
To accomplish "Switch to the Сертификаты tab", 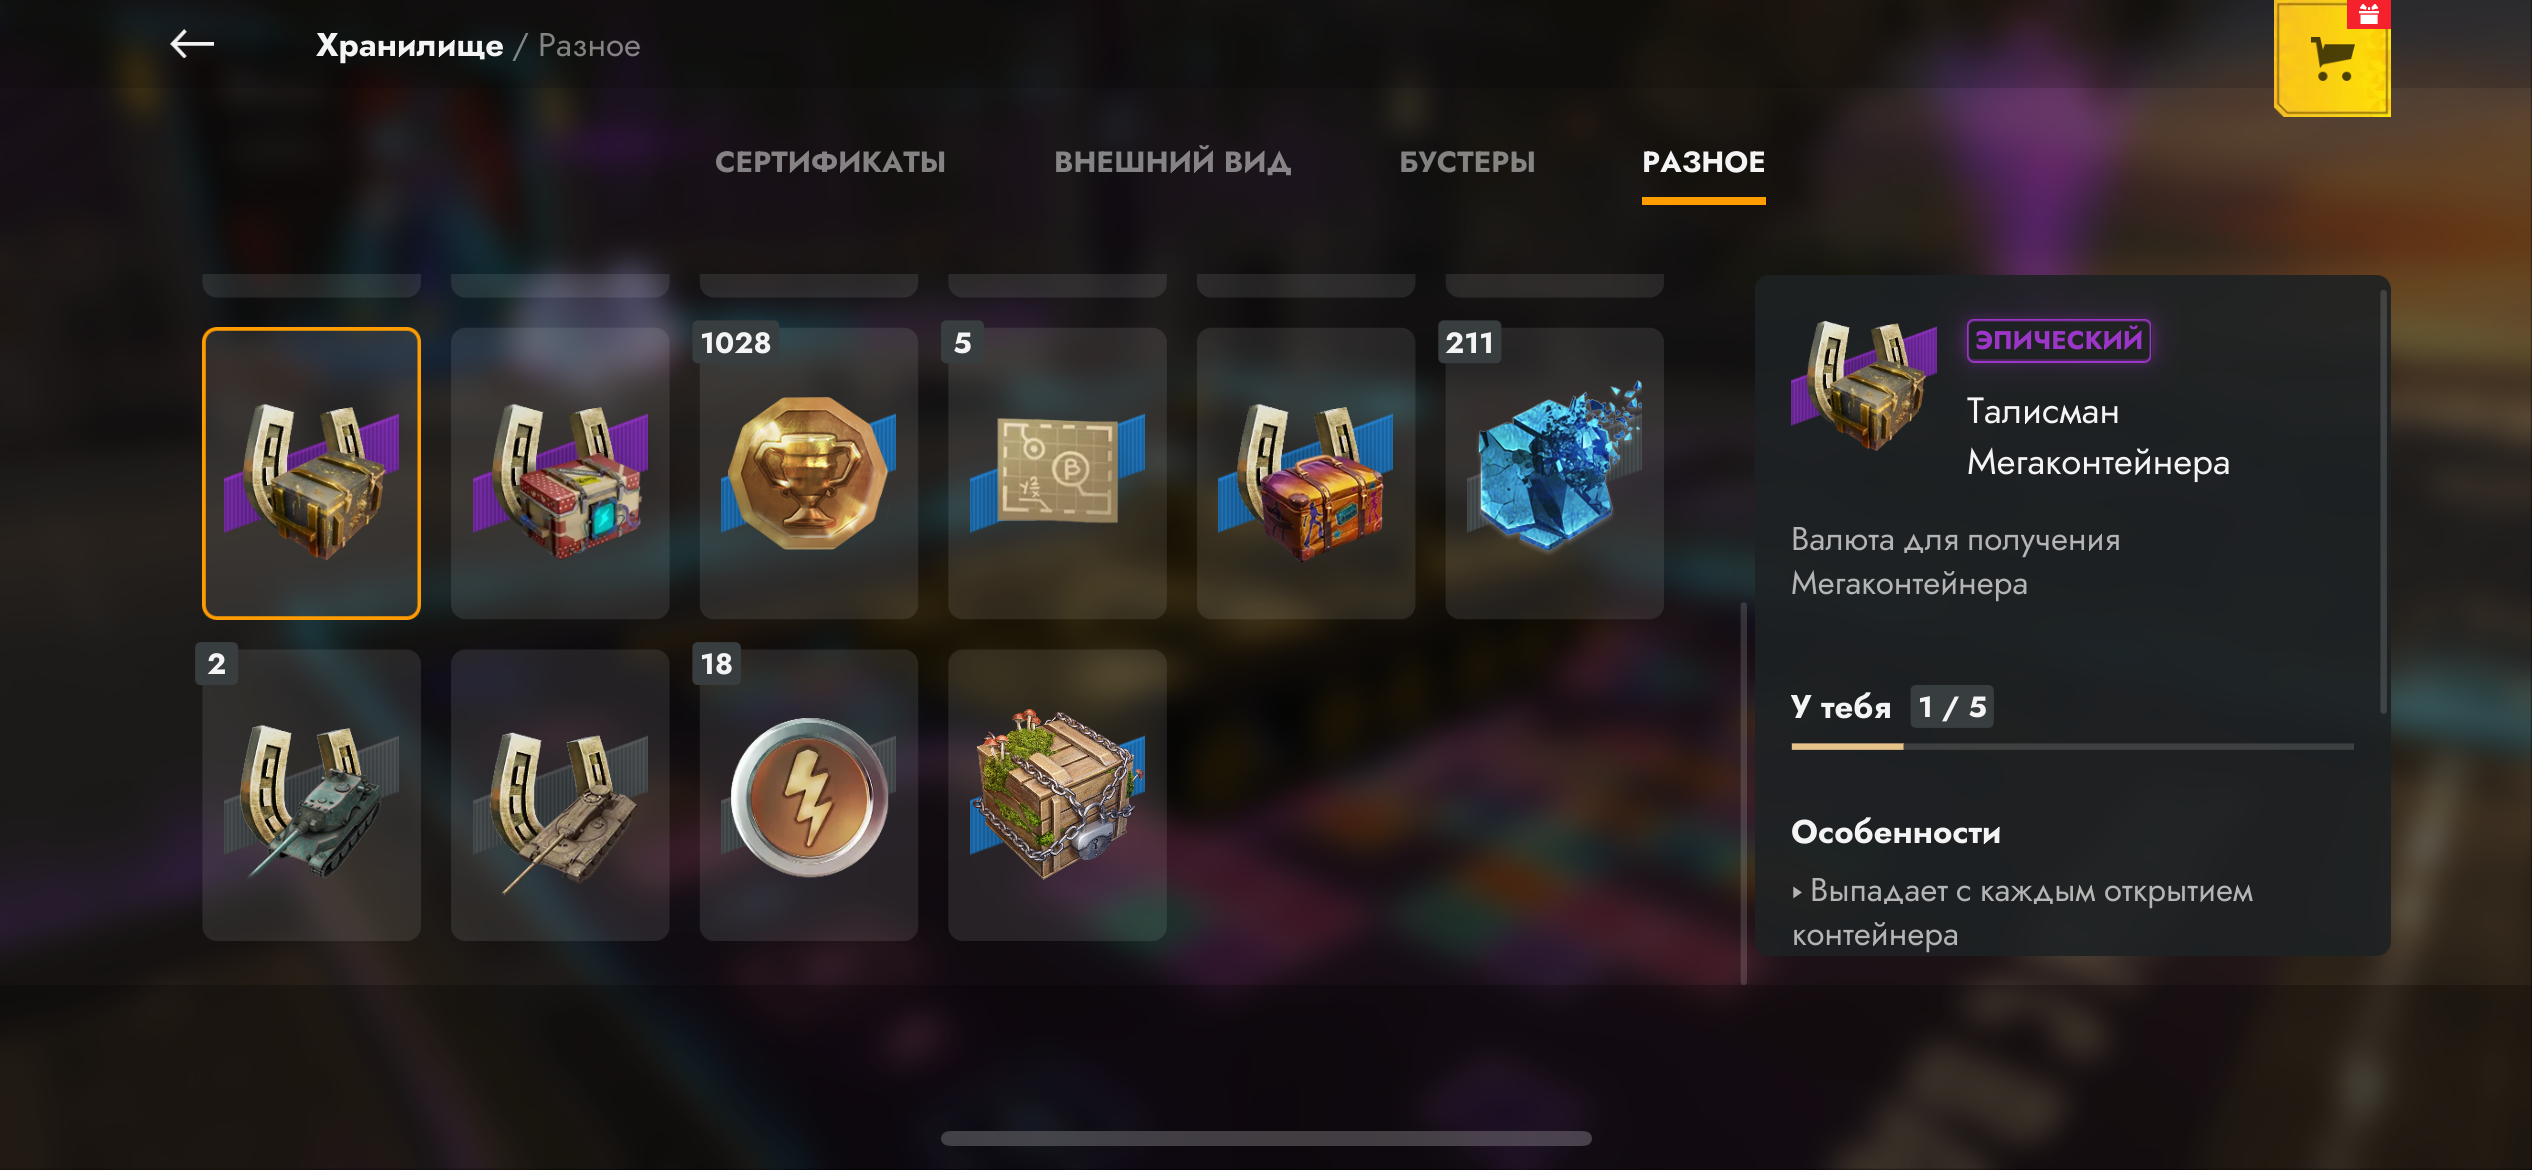I will click(830, 162).
